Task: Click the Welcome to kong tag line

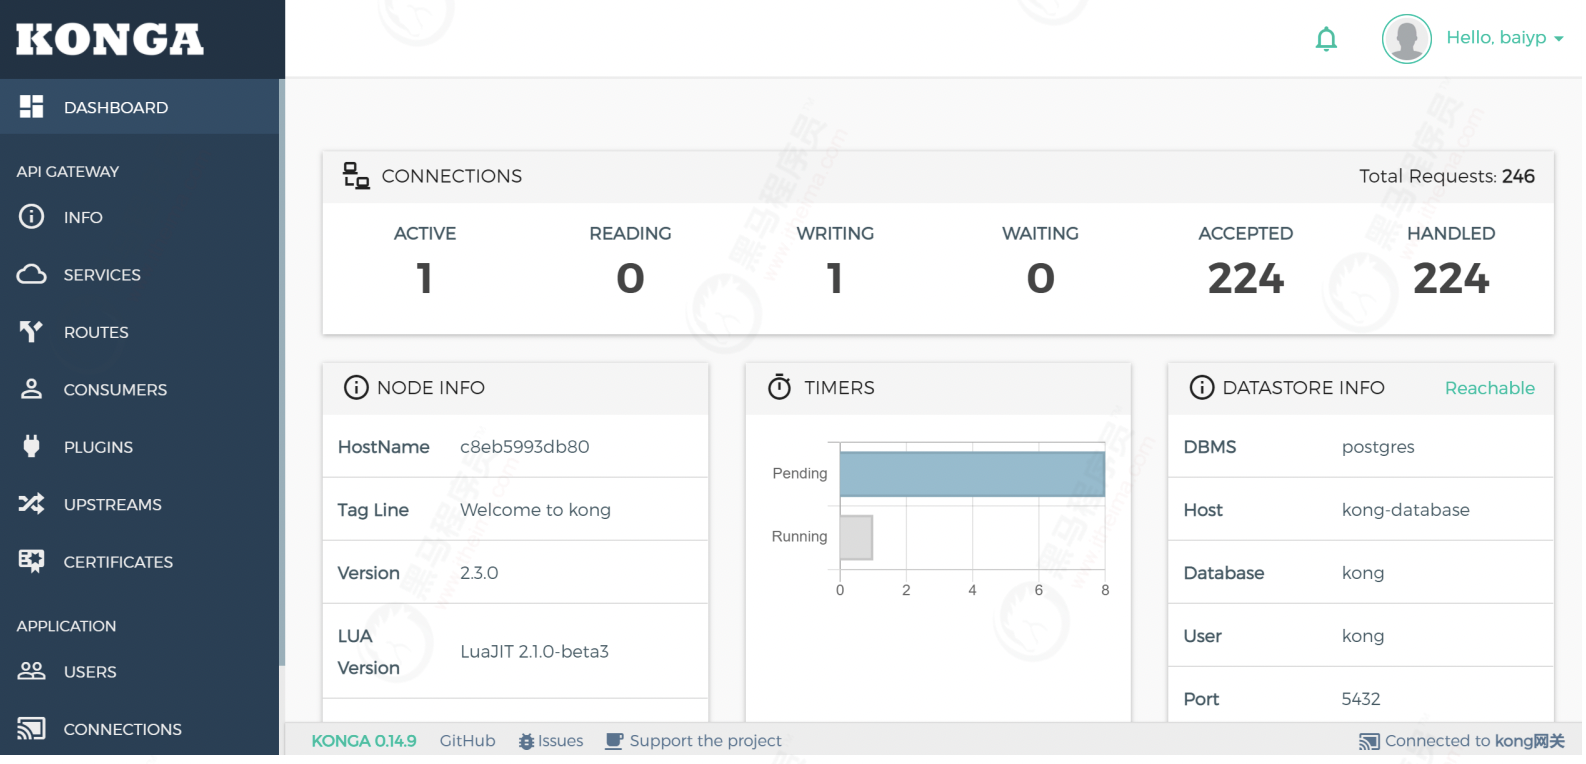Action: pos(535,510)
